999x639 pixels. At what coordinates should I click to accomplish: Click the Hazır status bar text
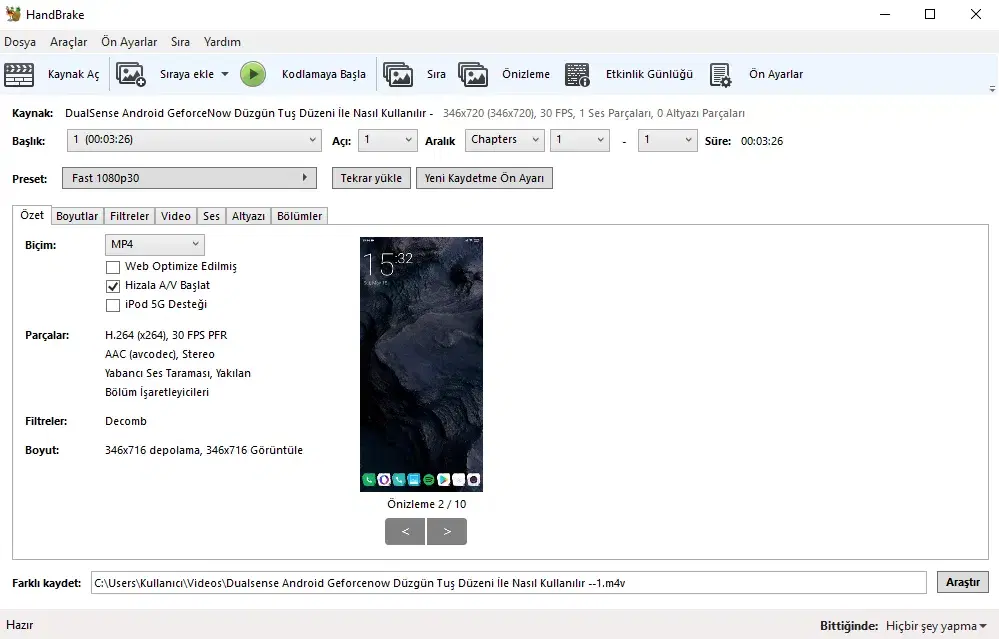pos(20,625)
